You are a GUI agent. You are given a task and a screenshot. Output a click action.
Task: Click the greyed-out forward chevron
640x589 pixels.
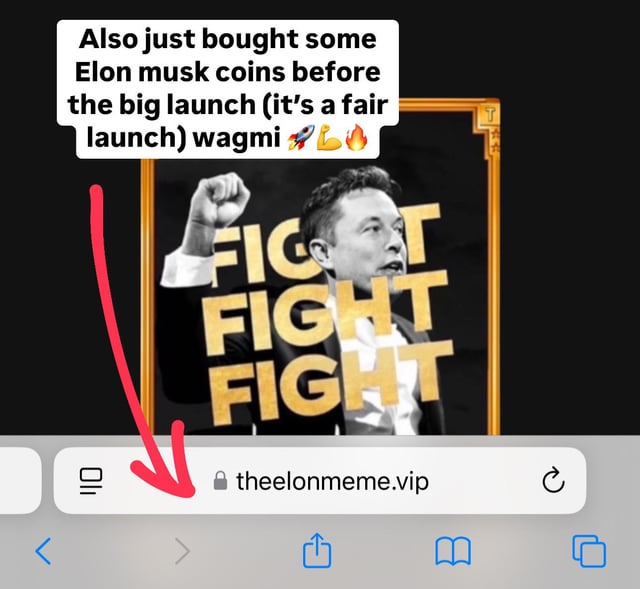coord(182,551)
